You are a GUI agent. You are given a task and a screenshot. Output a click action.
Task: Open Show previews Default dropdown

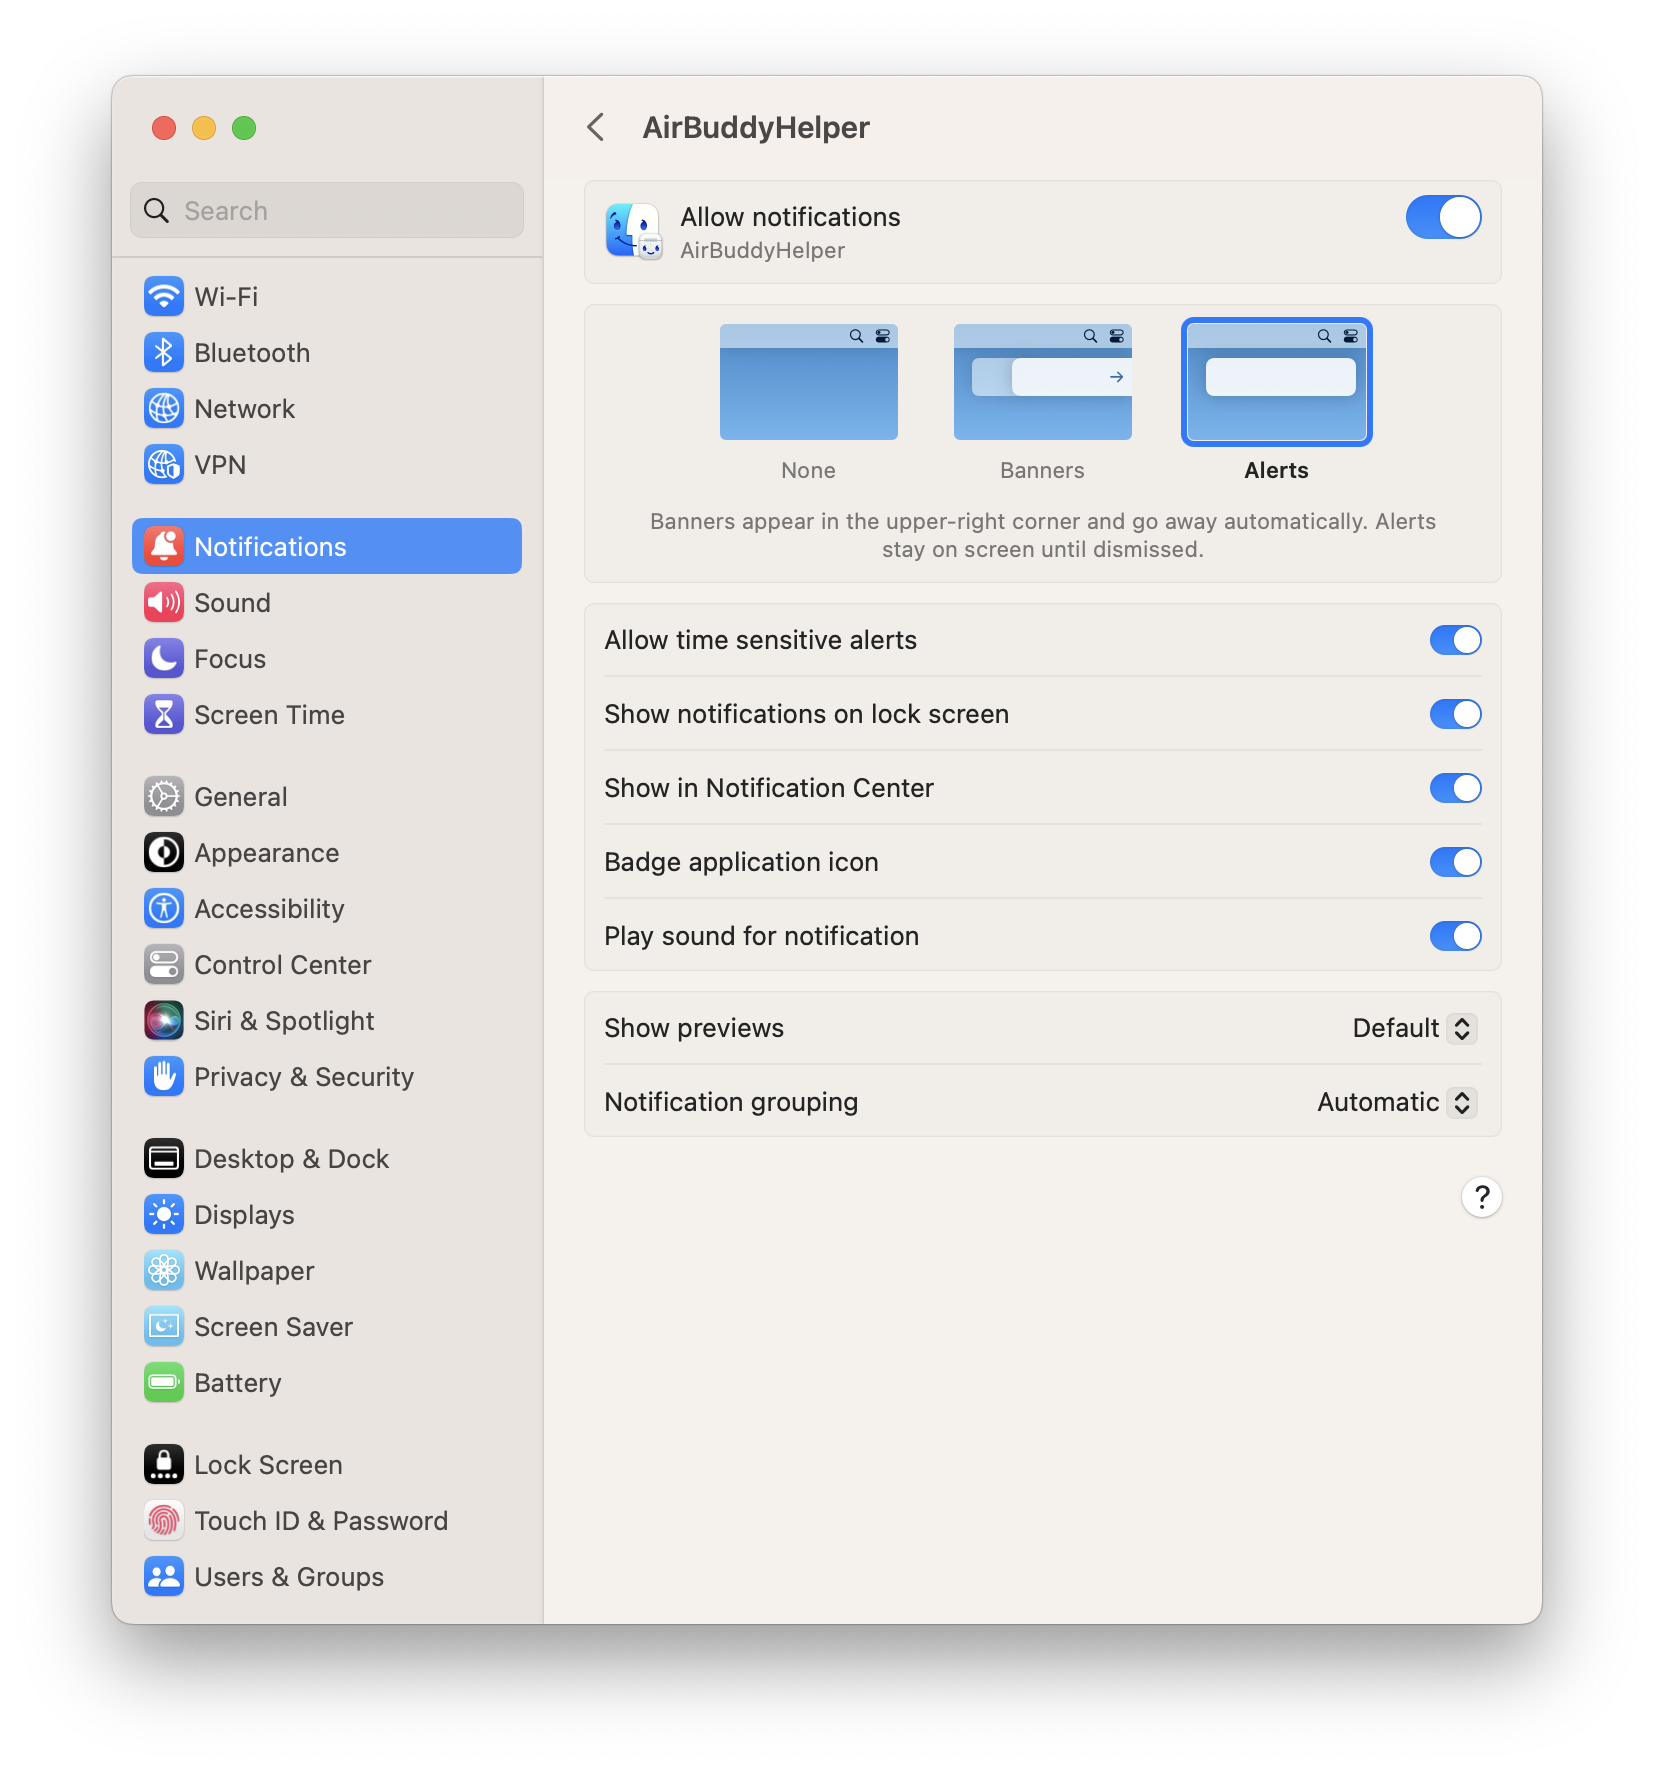(x=1414, y=1028)
